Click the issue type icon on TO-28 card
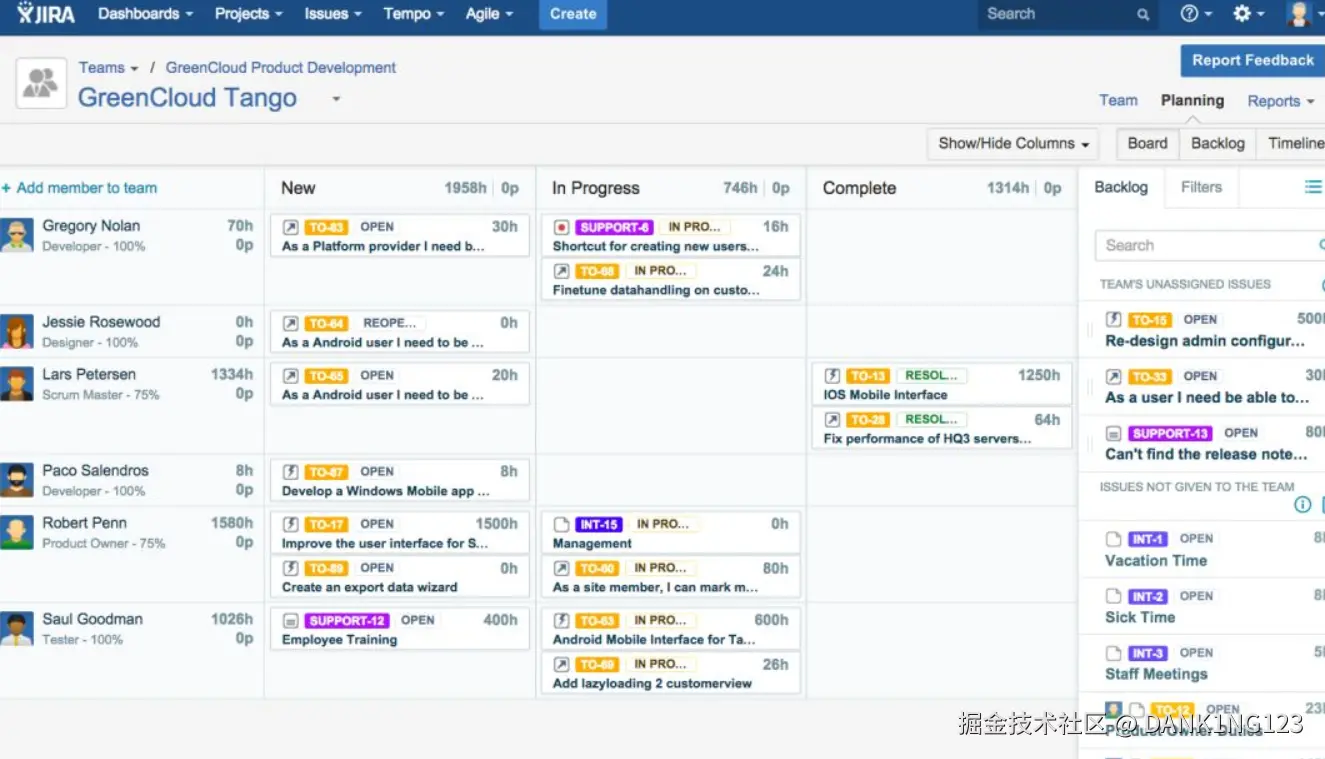The image size is (1325, 759). [832, 420]
